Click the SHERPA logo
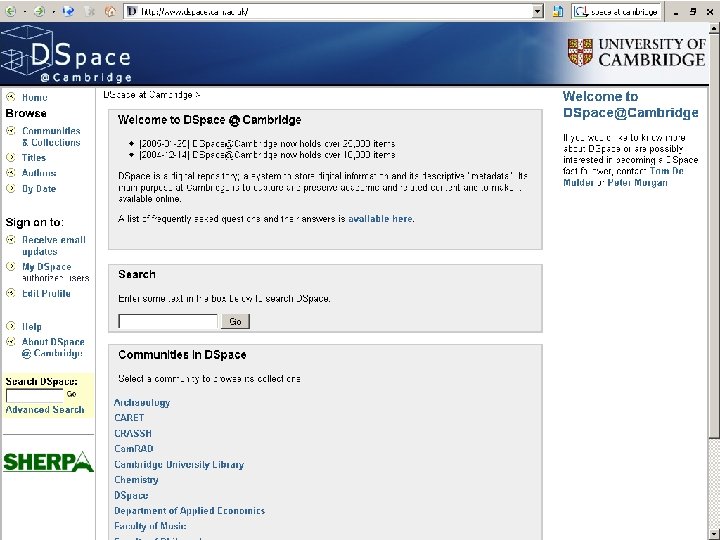Image resolution: width=720 pixels, height=540 pixels. pyautogui.click(x=48, y=461)
